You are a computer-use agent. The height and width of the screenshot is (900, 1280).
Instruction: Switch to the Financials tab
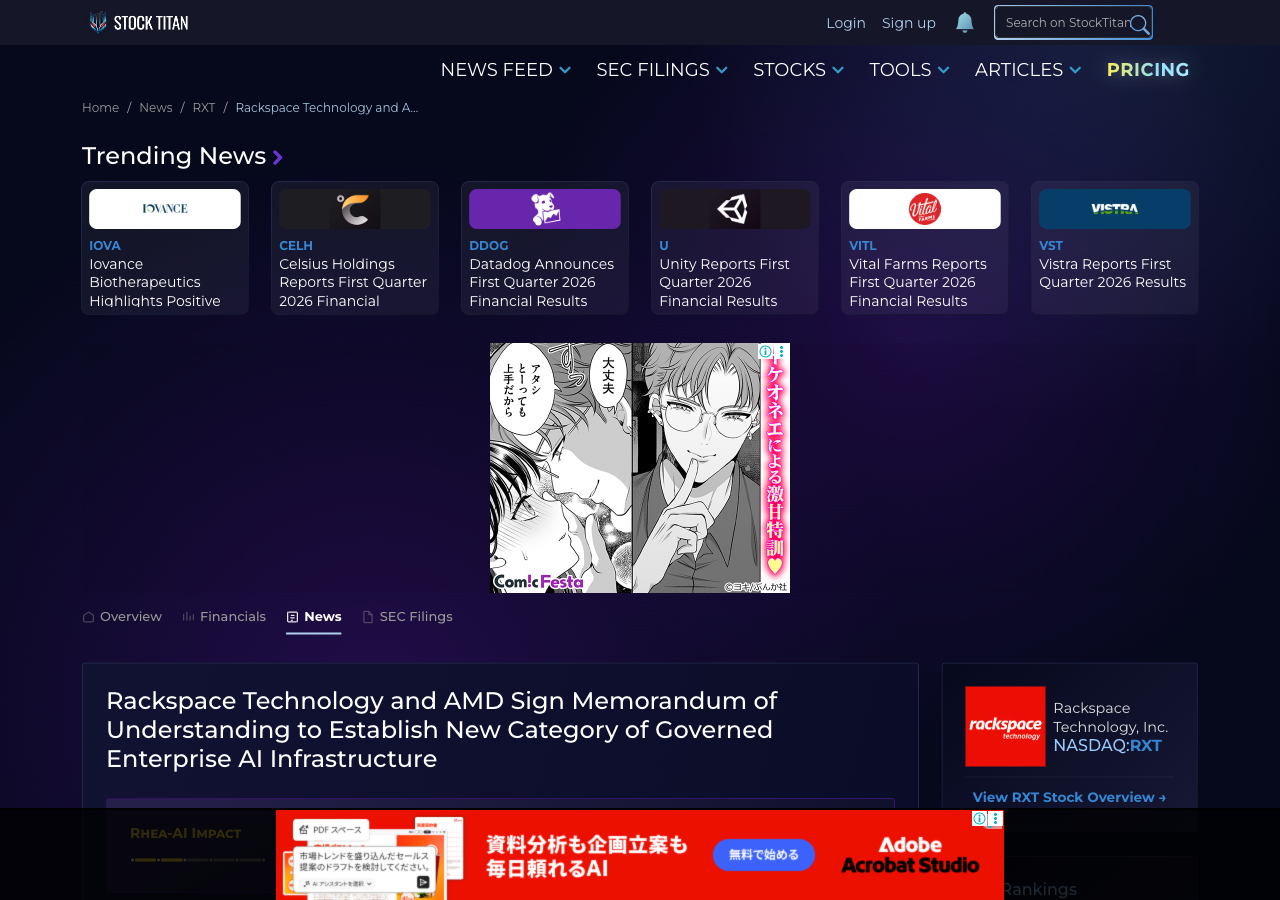224,617
